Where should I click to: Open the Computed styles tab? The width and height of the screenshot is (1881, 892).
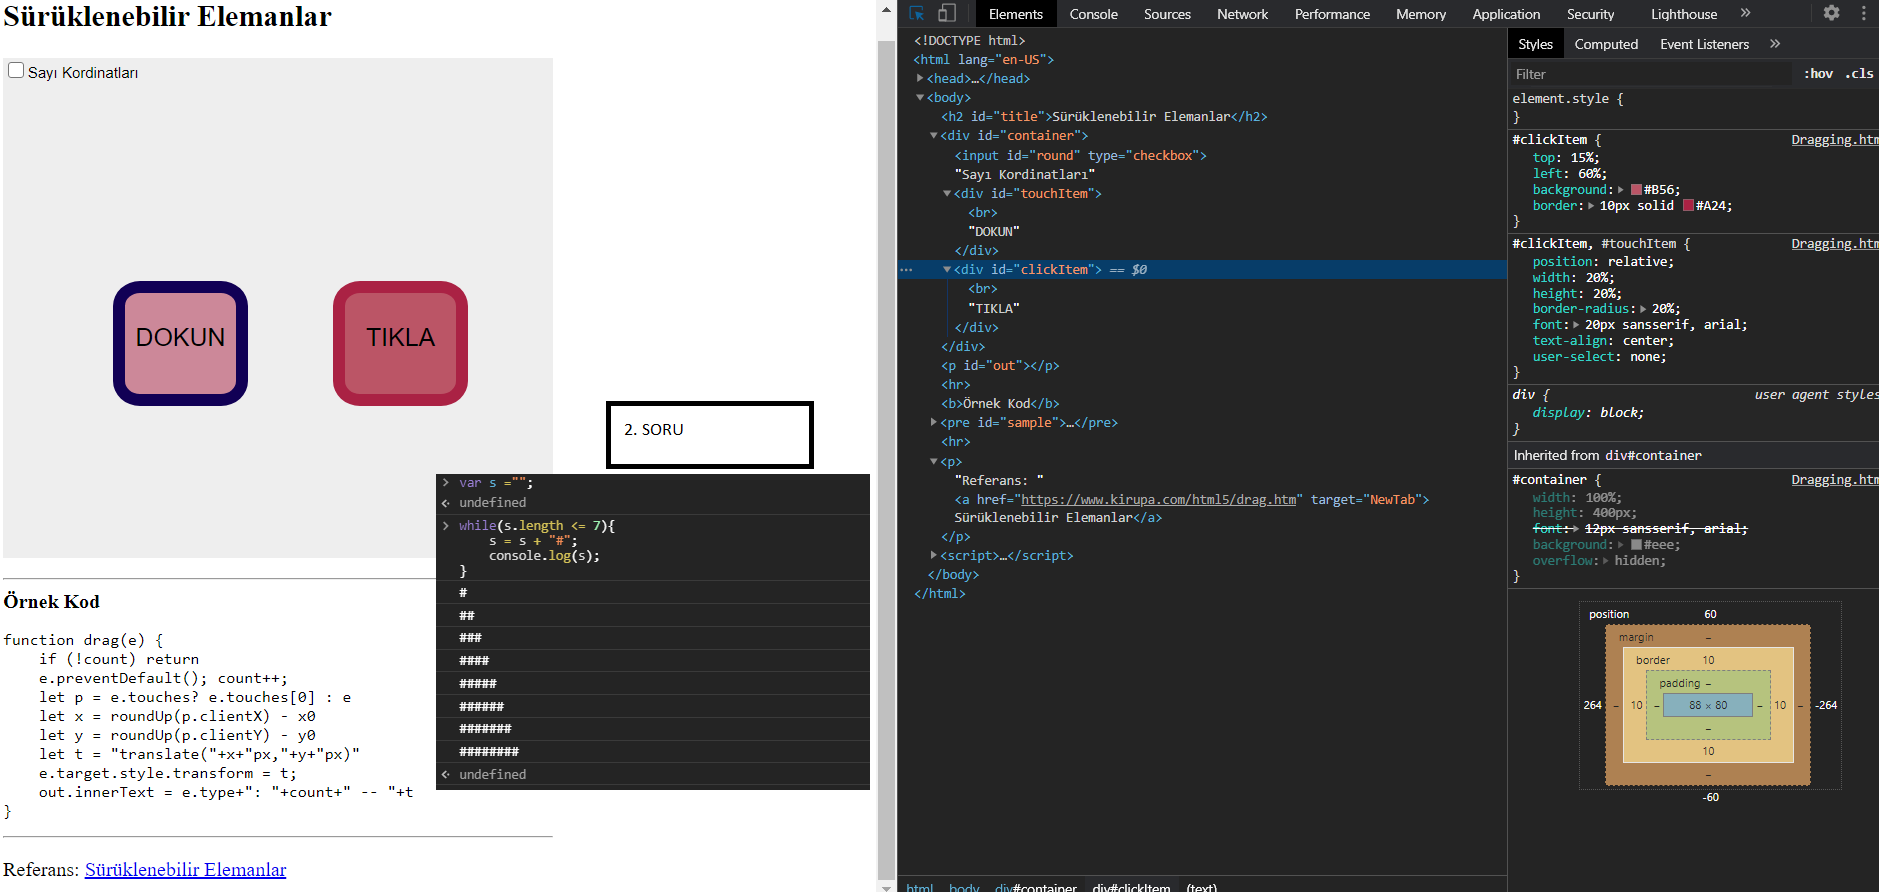[1606, 44]
